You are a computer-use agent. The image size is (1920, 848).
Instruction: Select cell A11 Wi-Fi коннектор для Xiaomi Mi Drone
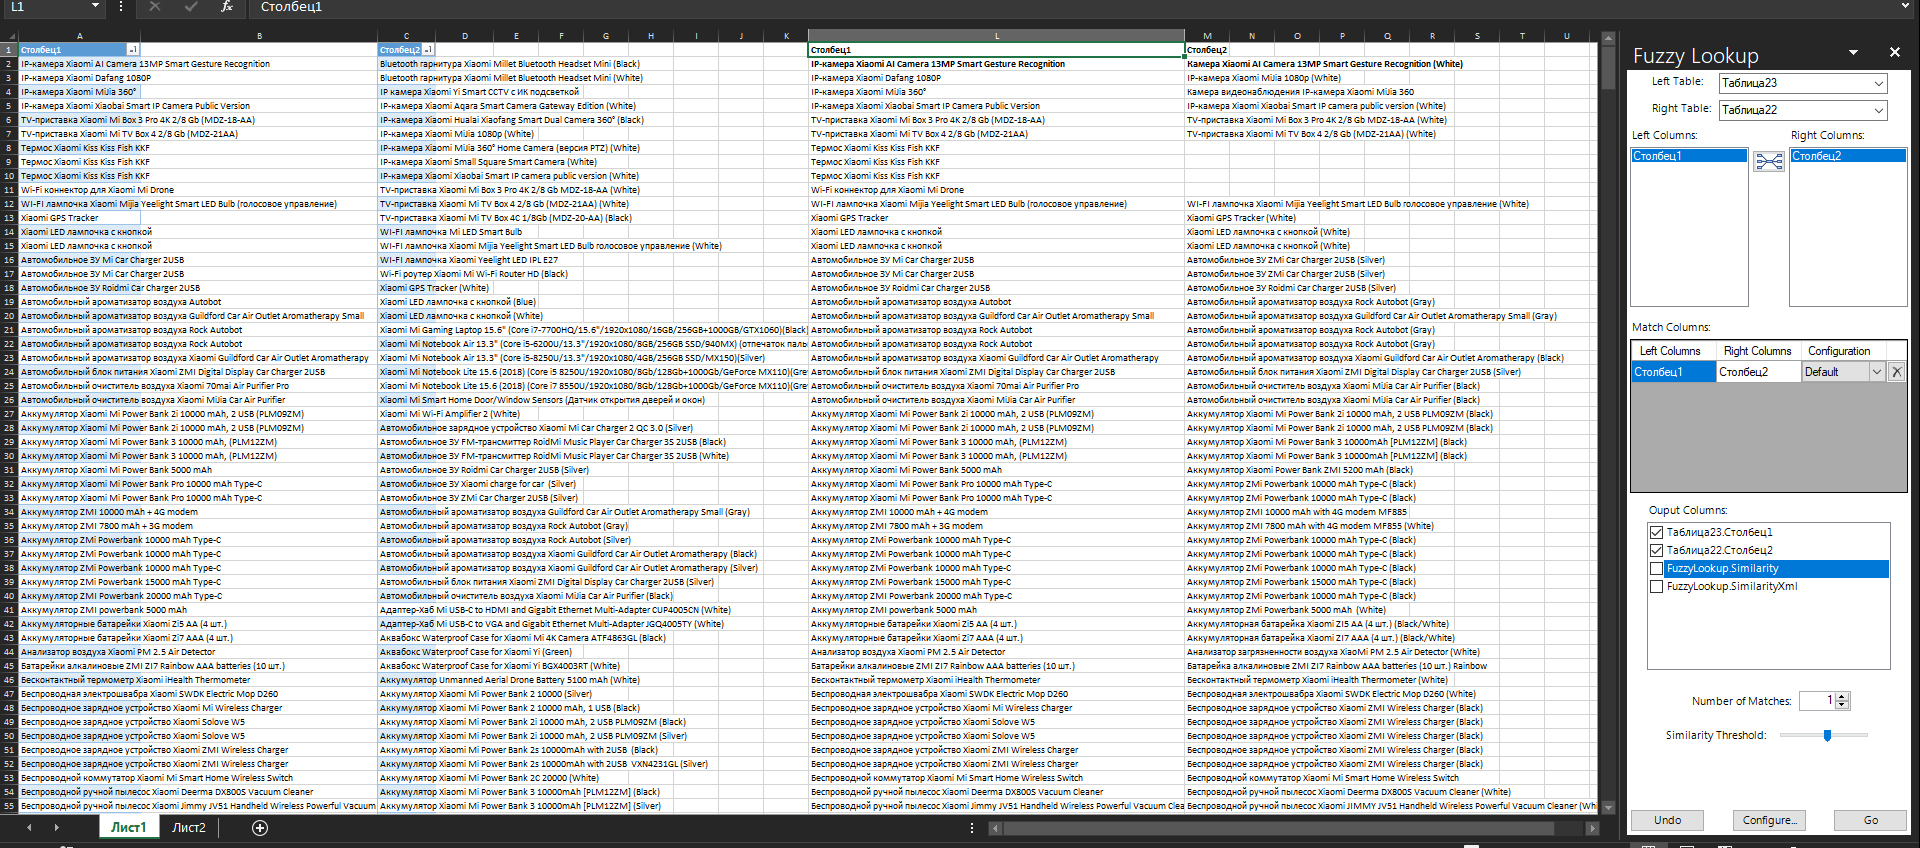(x=79, y=190)
